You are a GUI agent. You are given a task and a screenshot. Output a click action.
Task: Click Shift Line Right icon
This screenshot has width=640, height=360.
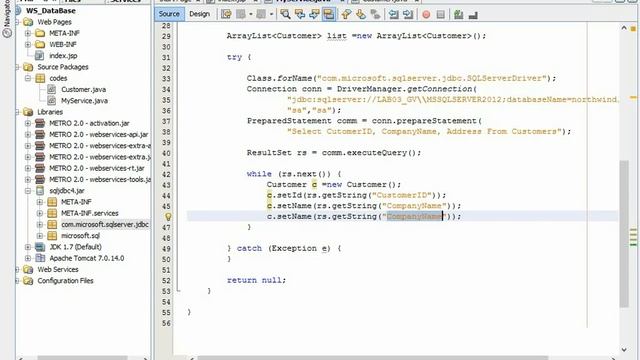pyautogui.click(x=408, y=15)
